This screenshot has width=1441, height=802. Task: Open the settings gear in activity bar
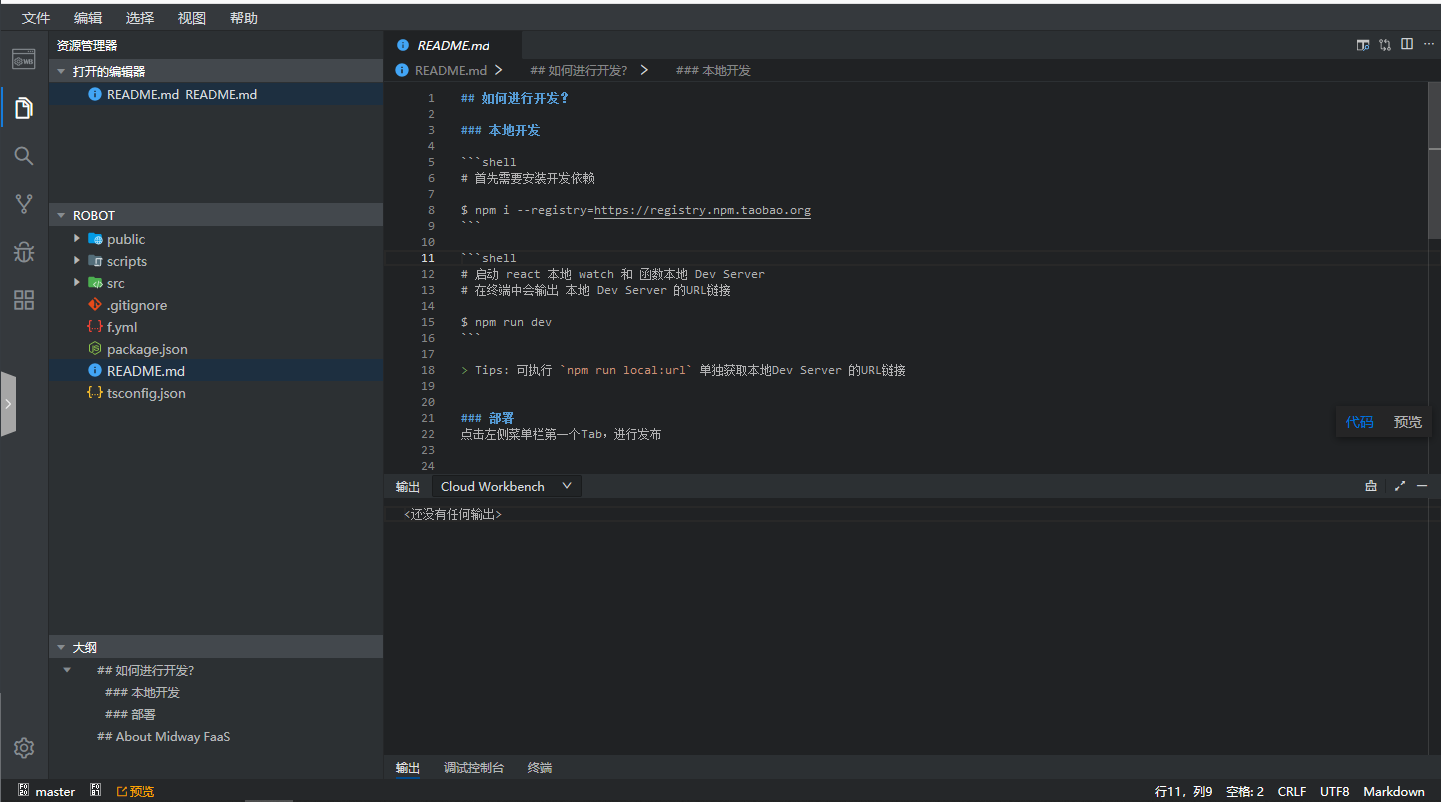[x=24, y=748]
